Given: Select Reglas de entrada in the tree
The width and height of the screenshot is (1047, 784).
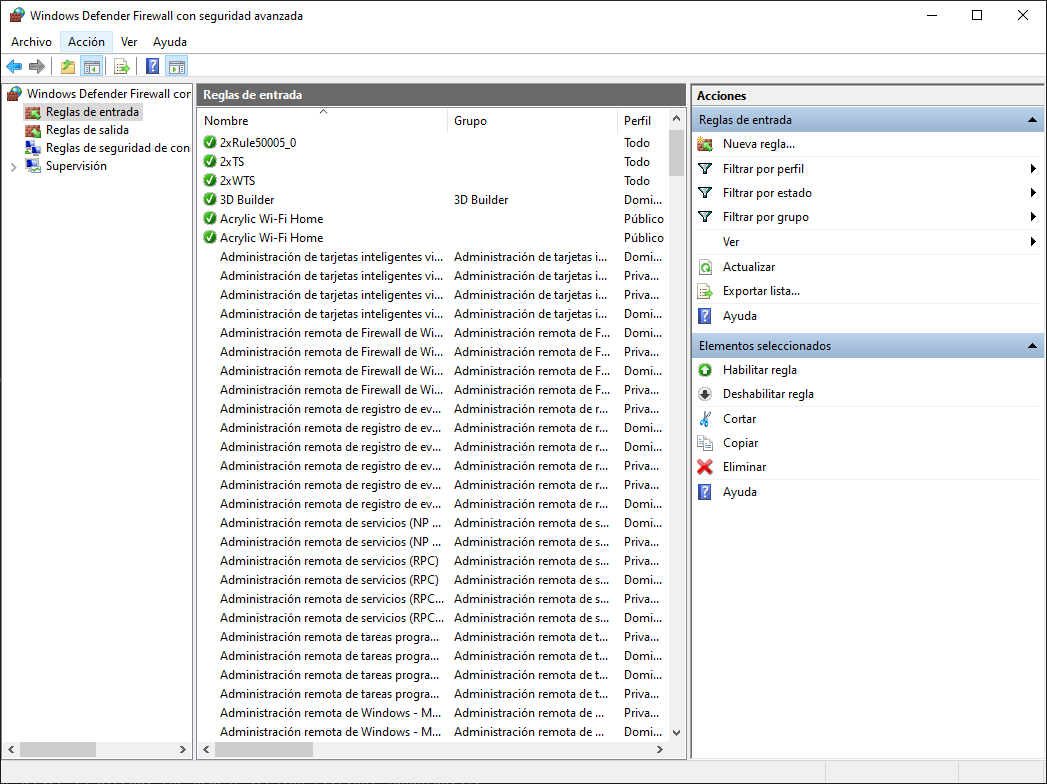Looking at the screenshot, I should (x=92, y=112).
